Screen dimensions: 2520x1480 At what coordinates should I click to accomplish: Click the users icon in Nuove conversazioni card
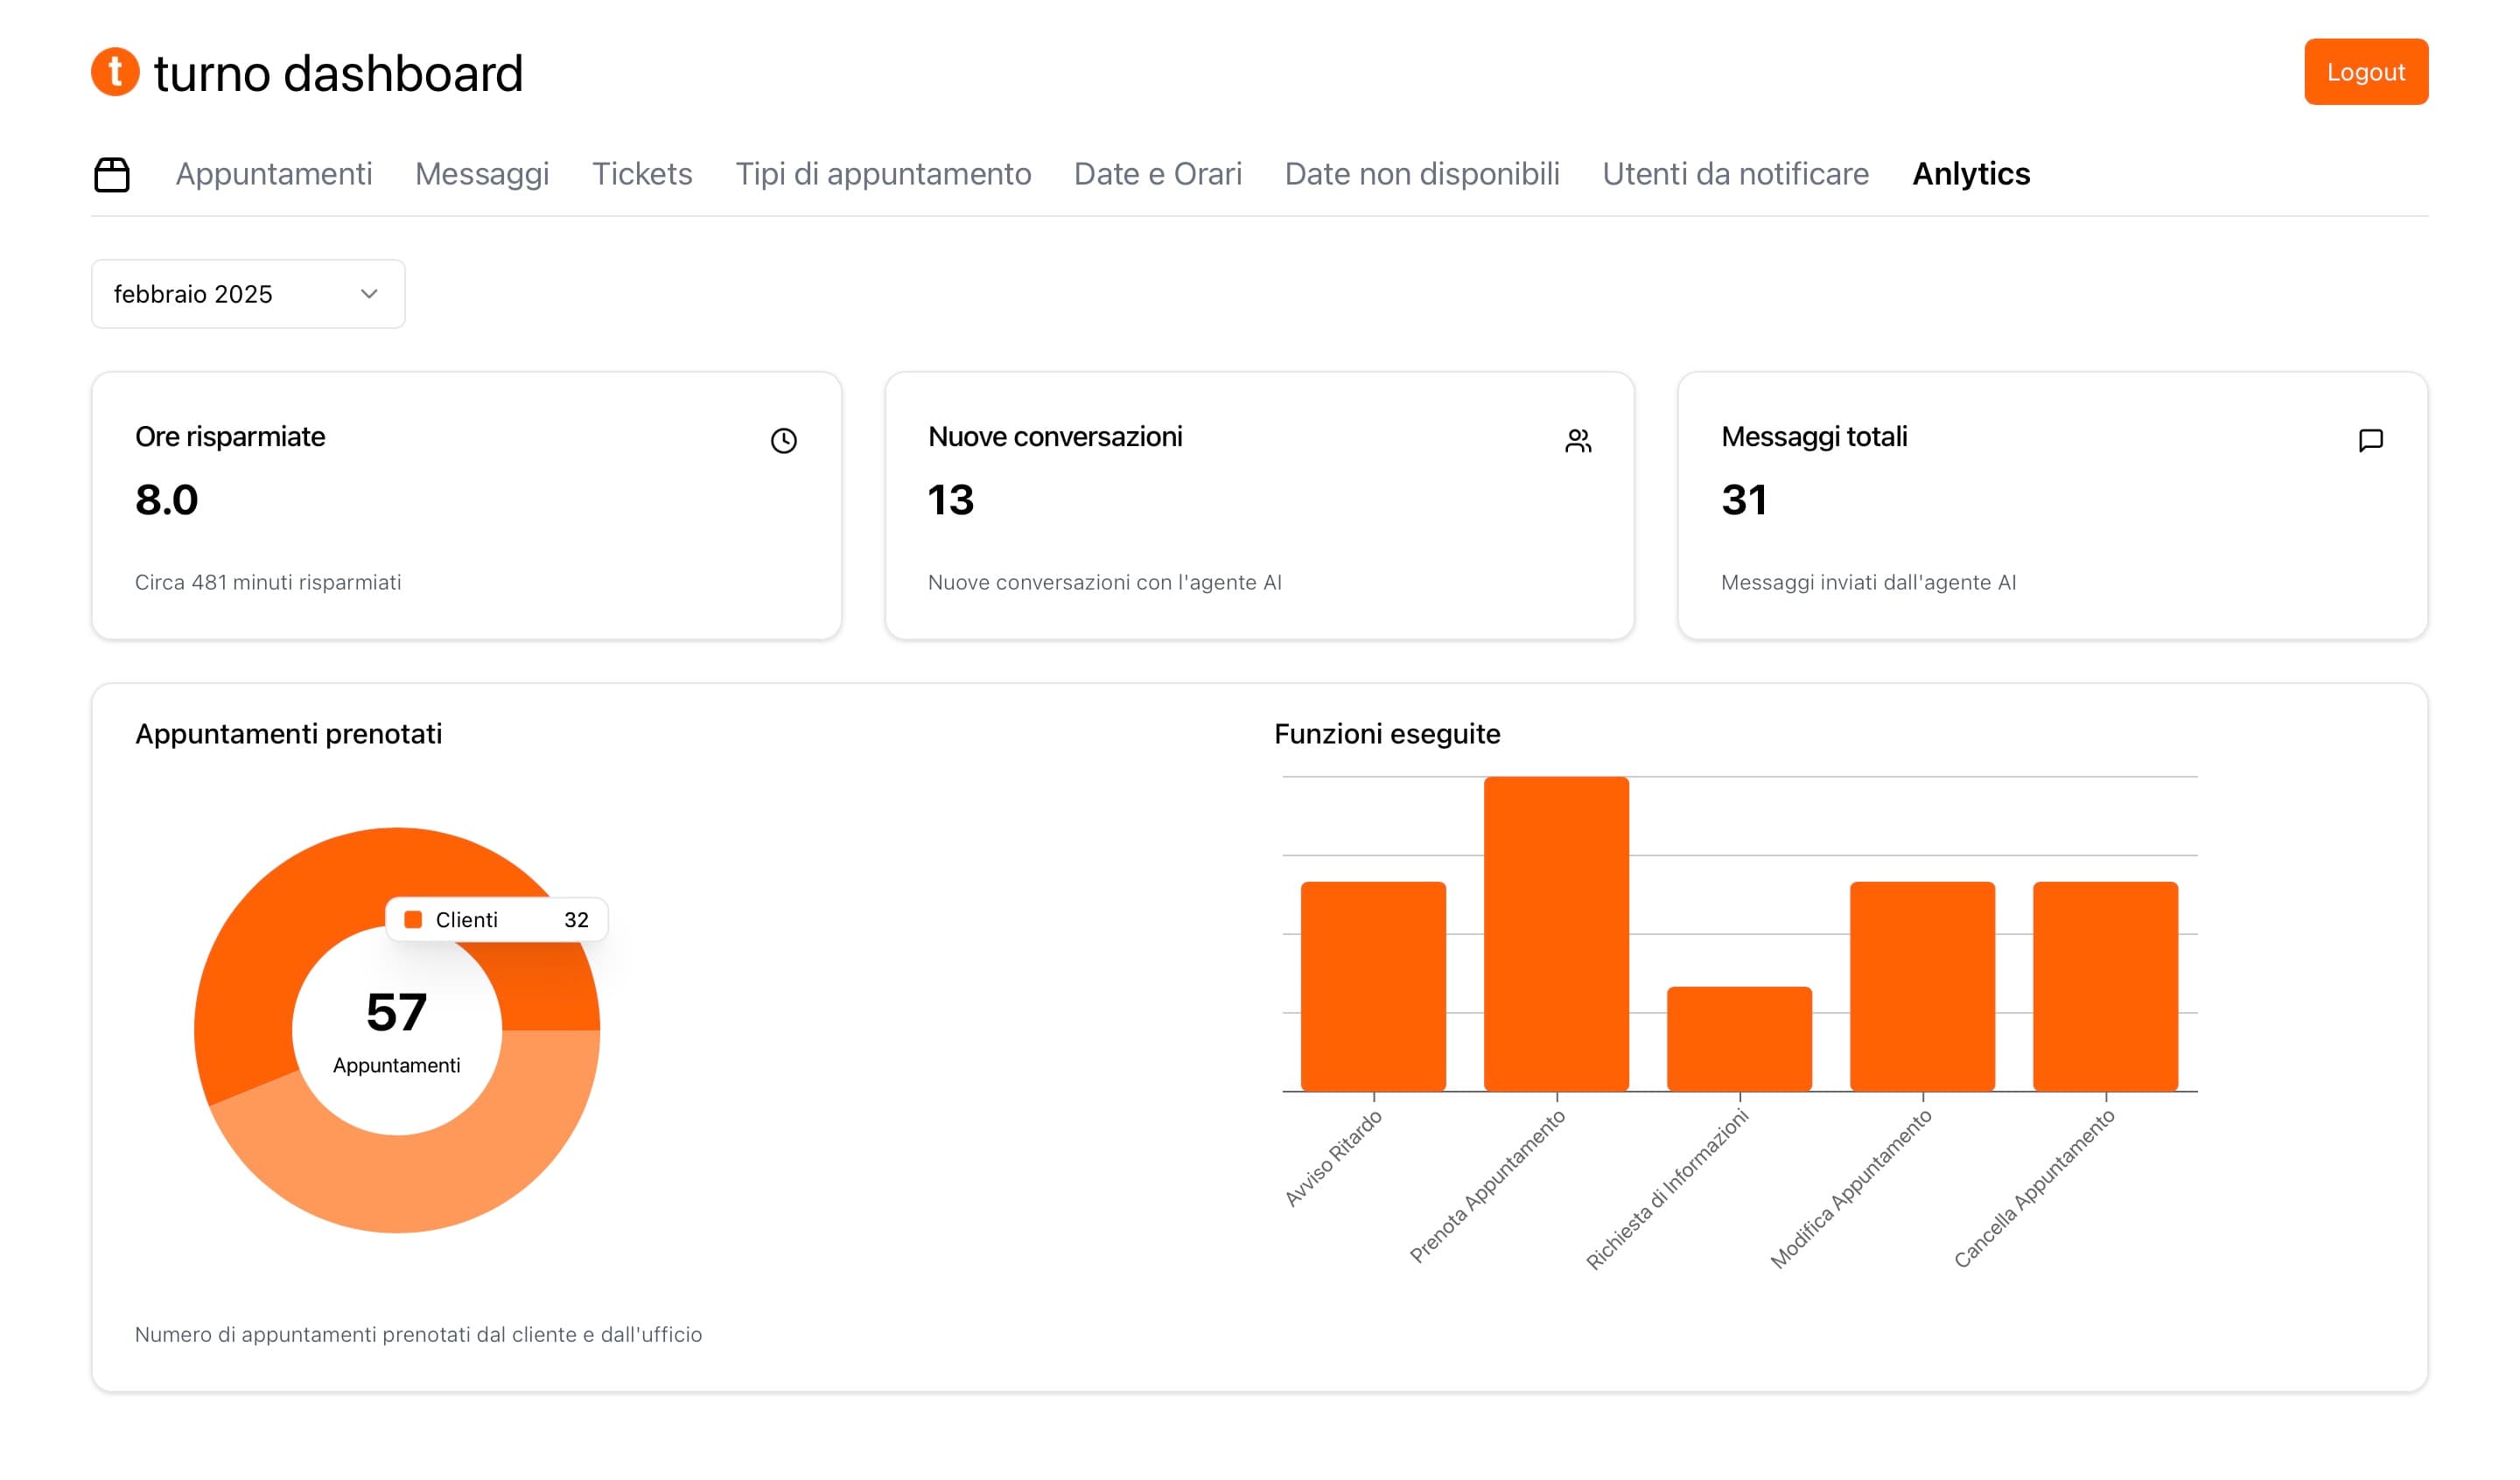click(1578, 441)
